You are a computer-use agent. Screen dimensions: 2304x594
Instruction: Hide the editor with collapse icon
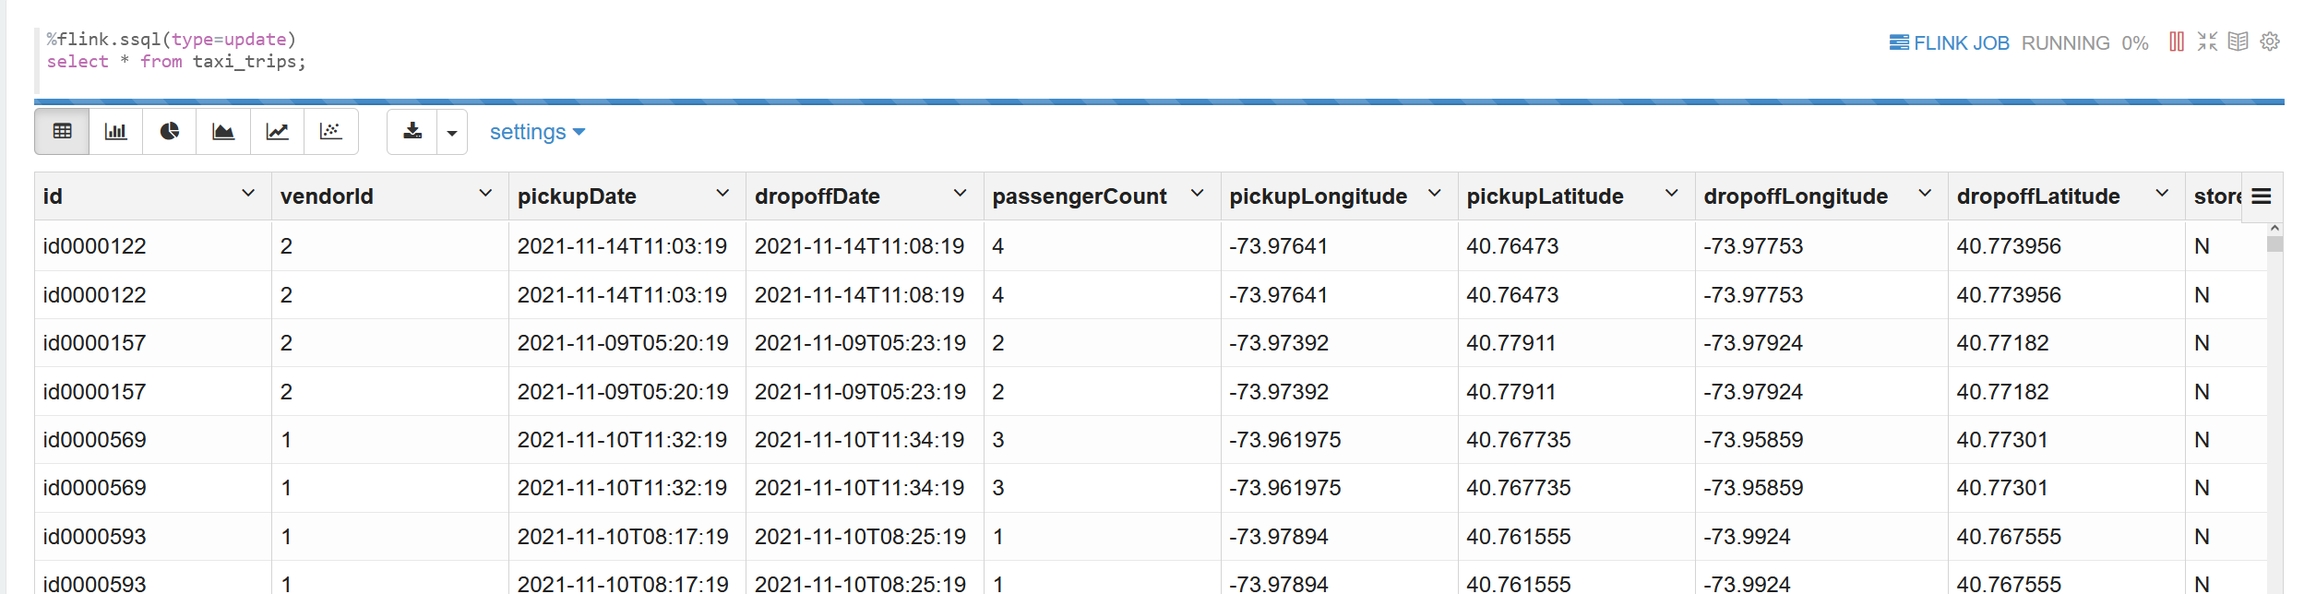click(2207, 42)
